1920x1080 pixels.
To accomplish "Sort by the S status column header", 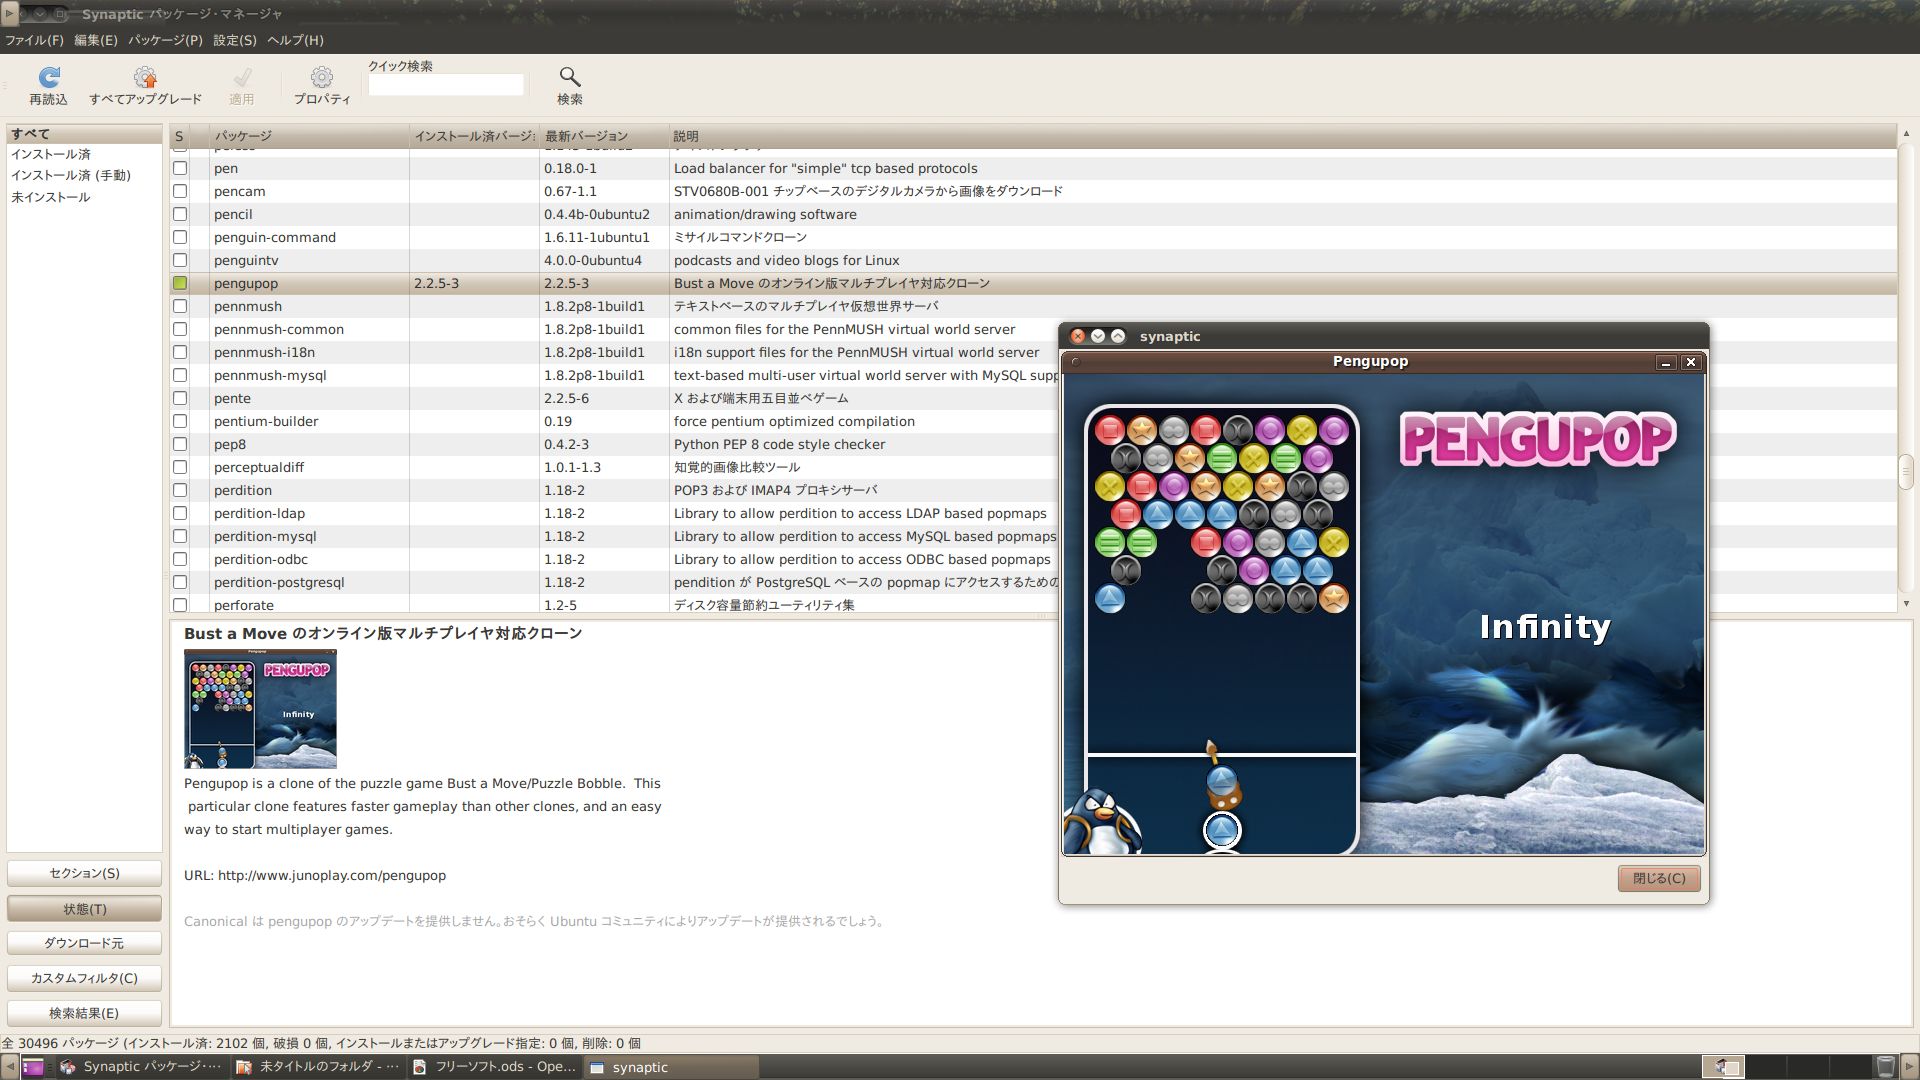I will pos(179,136).
